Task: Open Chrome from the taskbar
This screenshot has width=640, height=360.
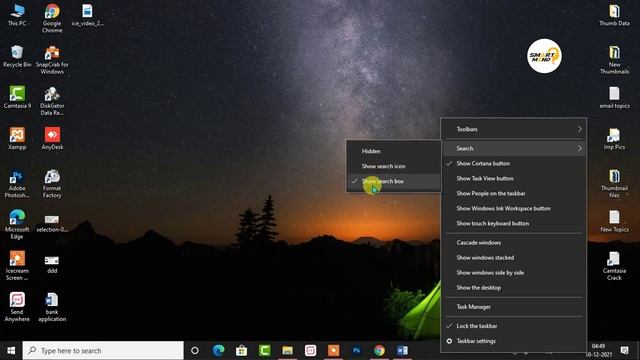Action: 379,351
